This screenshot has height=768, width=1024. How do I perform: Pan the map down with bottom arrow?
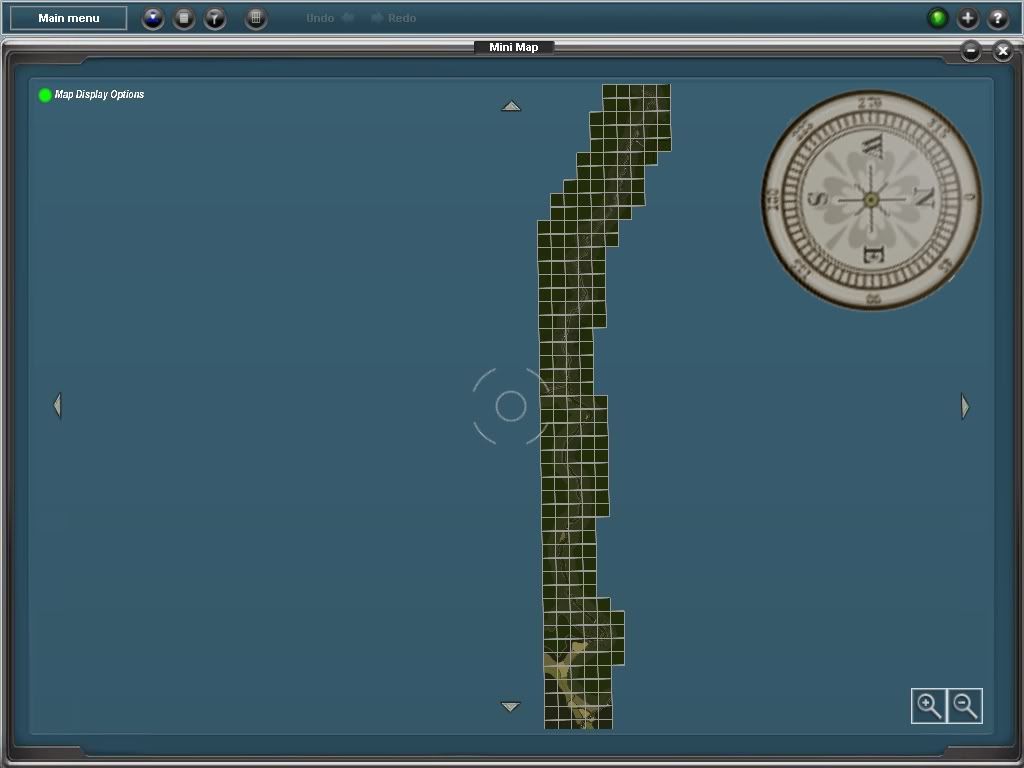click(x=511, y=706)
